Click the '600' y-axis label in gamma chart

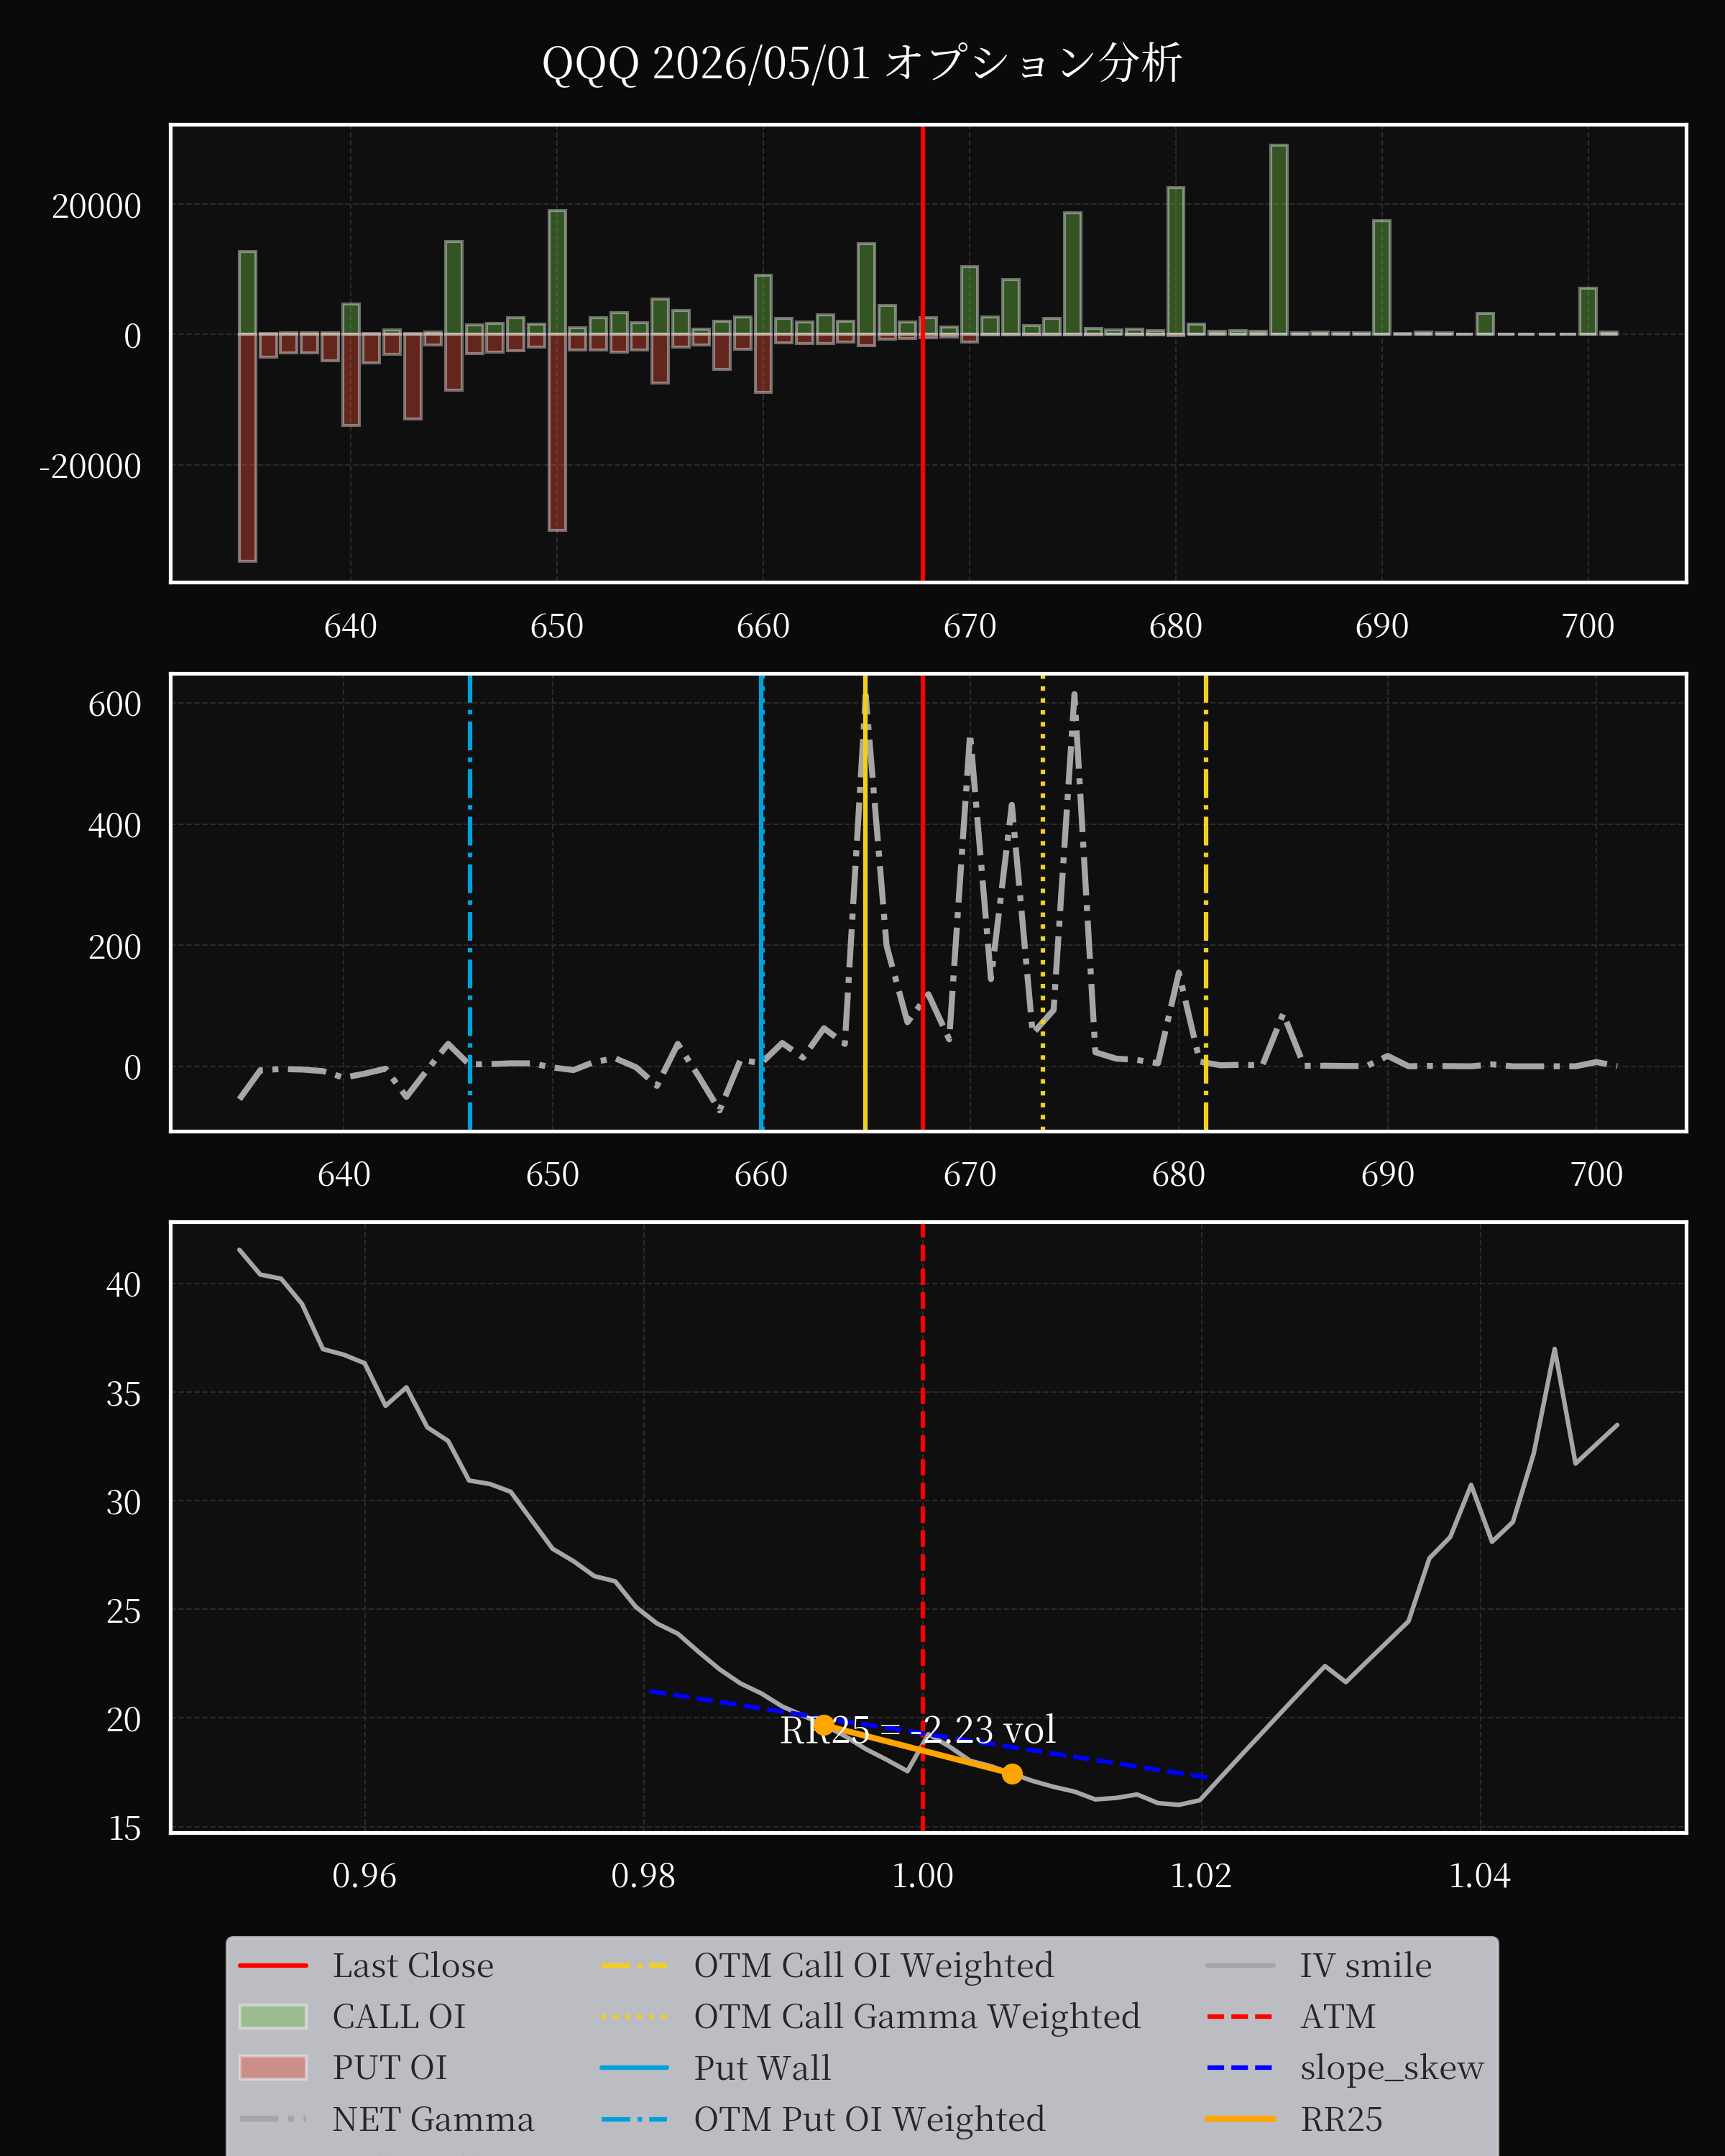(114, 704)
